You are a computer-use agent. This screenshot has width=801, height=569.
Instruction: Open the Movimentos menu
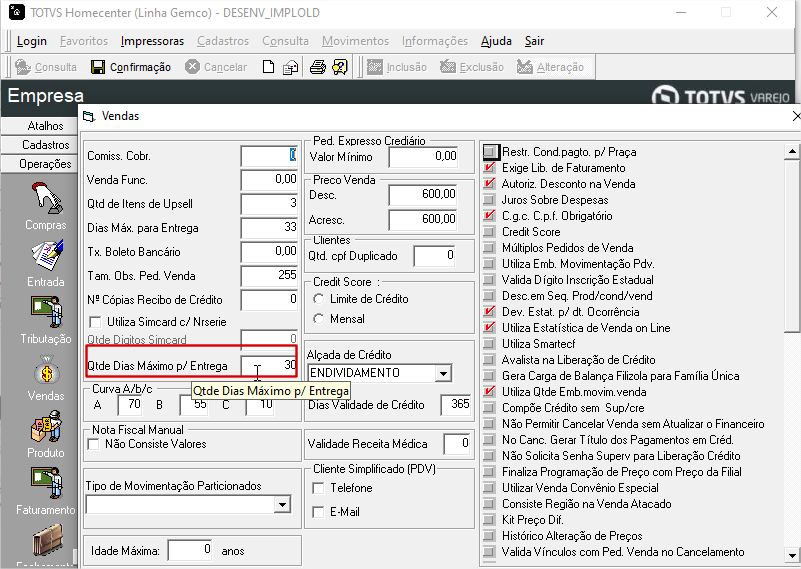[356, 41]
